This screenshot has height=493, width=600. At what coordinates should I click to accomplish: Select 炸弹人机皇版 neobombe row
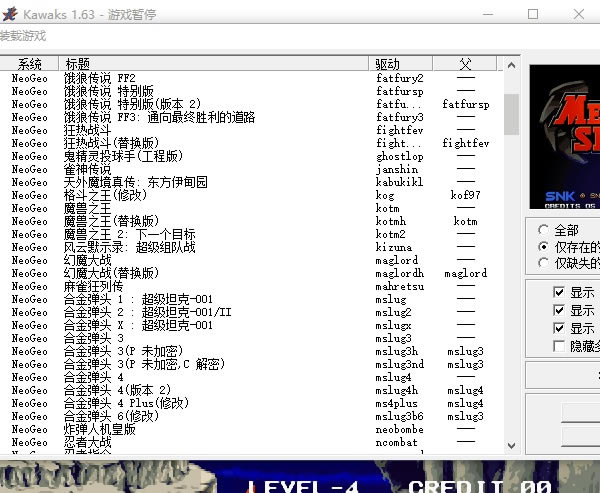pyautogui.click(x=251, y=429)
